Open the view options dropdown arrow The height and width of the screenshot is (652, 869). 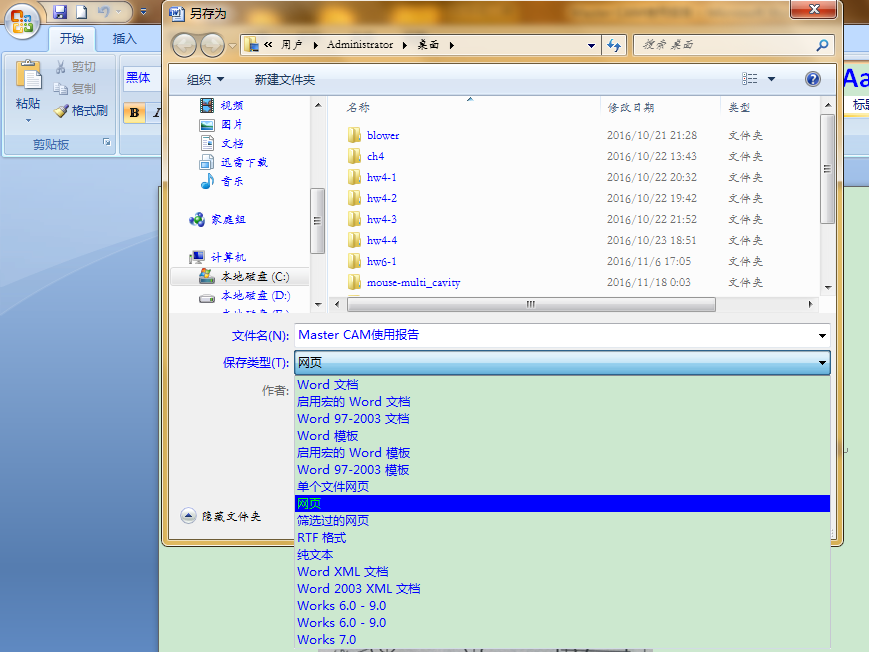click(x=771, y=79)
